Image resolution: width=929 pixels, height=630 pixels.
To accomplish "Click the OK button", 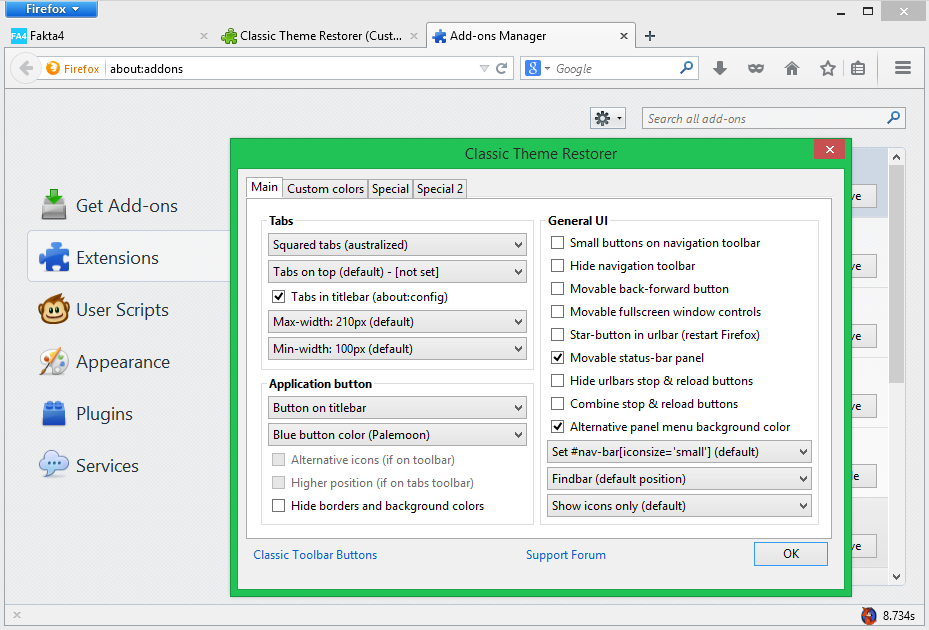I will (791, 554).
